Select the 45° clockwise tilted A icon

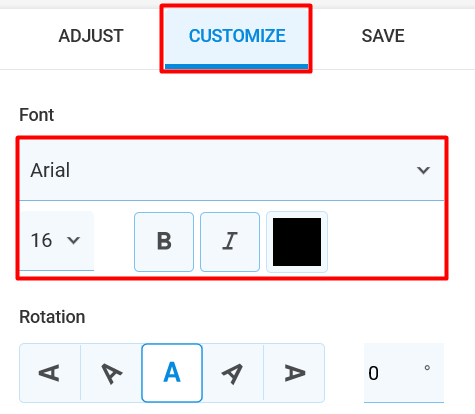[x=233, y=373]
